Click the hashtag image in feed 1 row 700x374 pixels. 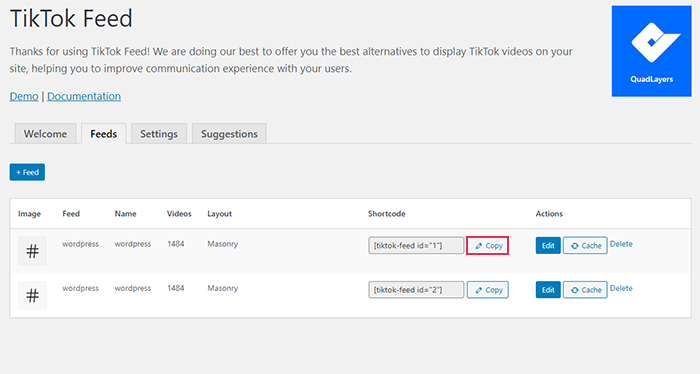[32, 251]
